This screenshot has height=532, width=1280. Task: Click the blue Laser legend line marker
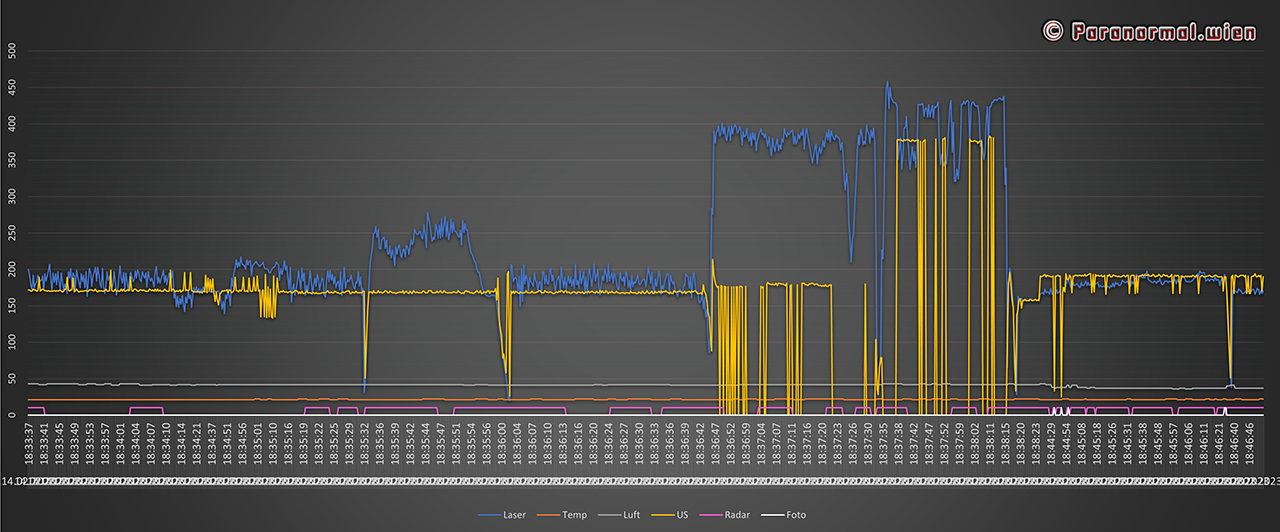491,515
